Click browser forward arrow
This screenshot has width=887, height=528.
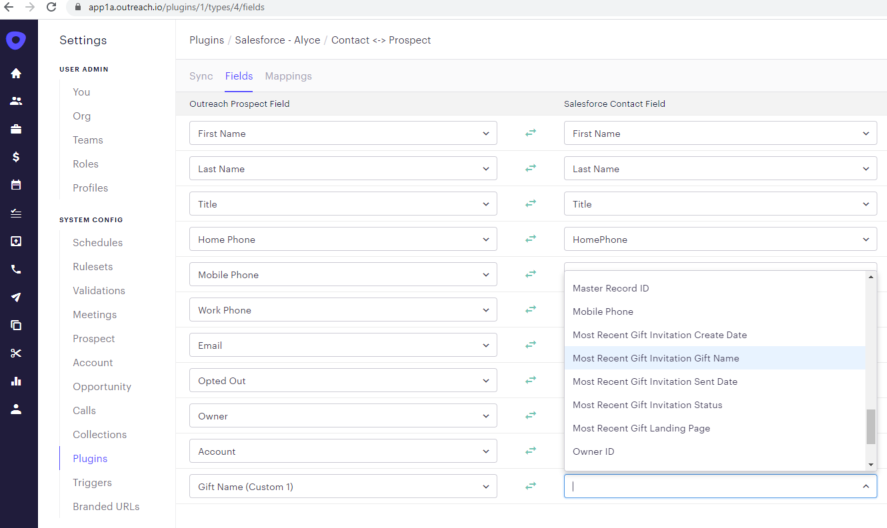[29, 7]
